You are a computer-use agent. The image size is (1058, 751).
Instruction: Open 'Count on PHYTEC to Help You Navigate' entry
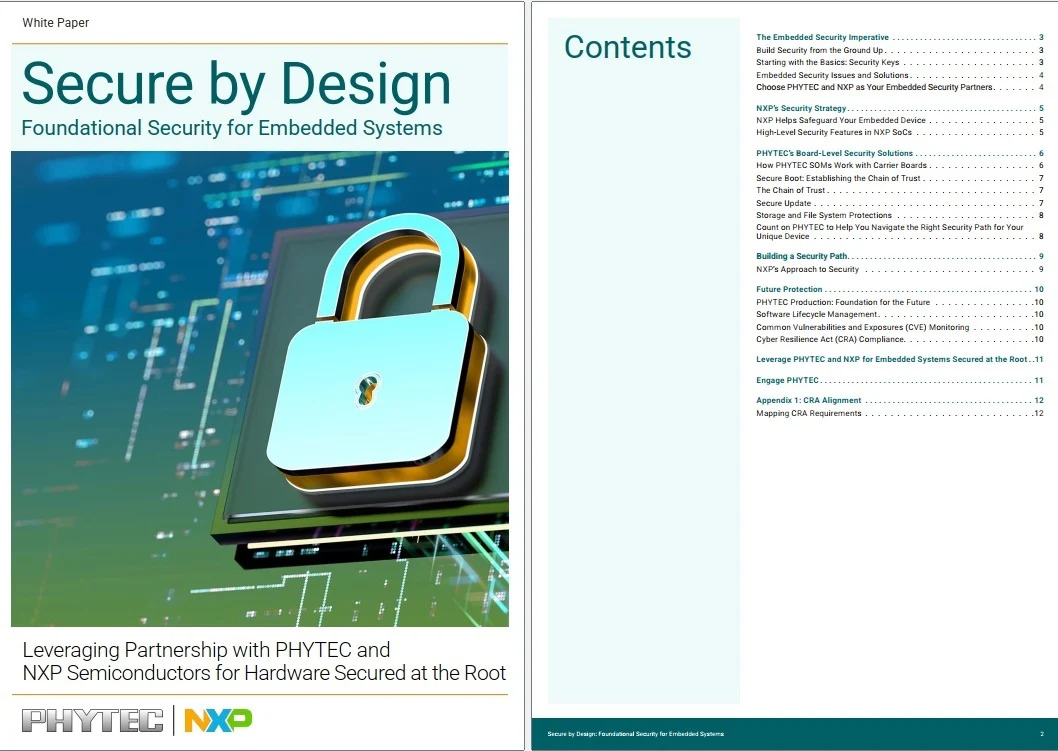tap(899, 231)
